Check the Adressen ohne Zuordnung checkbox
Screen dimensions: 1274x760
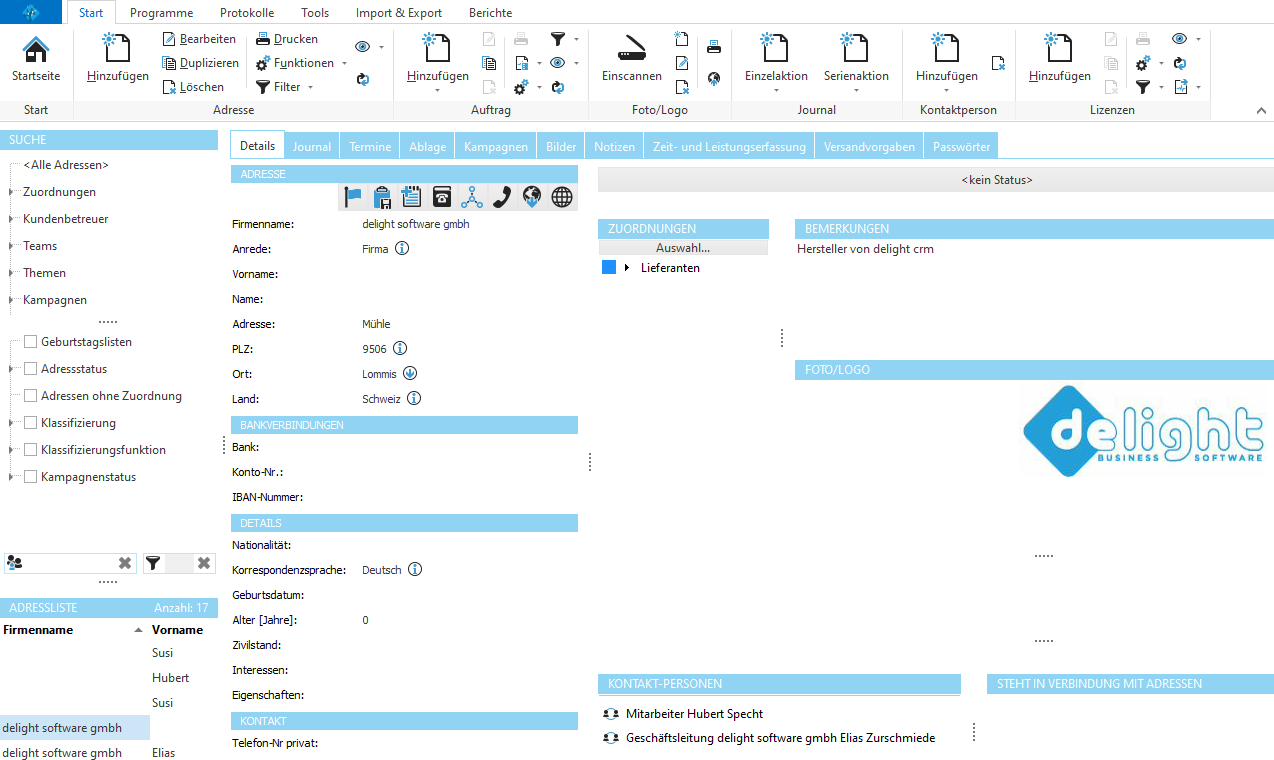[30, 396]
